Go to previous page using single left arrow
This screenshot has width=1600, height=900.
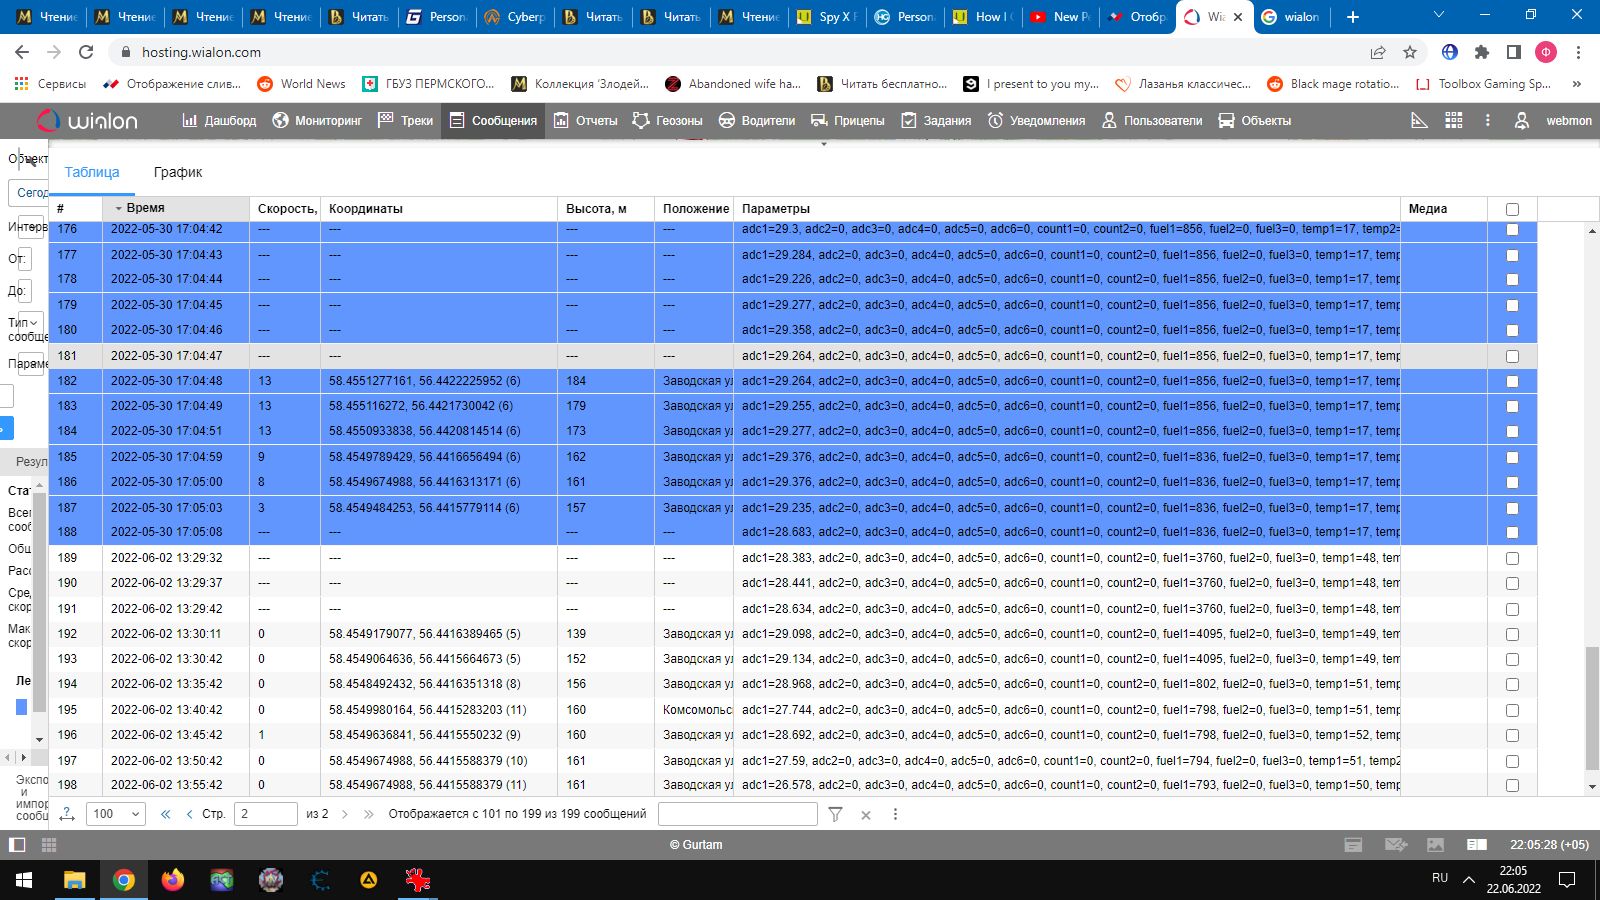coord(190,814)
